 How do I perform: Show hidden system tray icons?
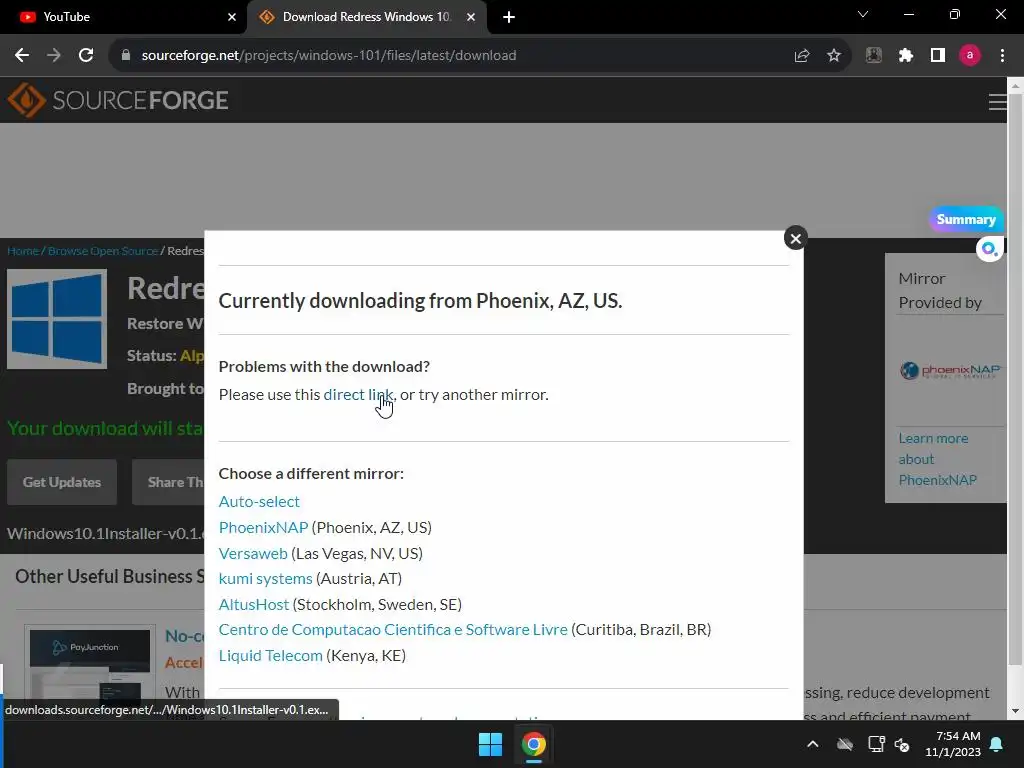pos(812,744)
